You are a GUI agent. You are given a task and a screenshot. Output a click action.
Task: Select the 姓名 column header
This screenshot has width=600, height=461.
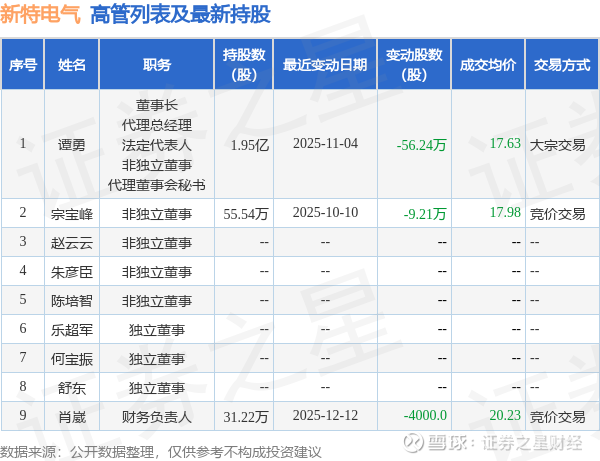(72, 65)
